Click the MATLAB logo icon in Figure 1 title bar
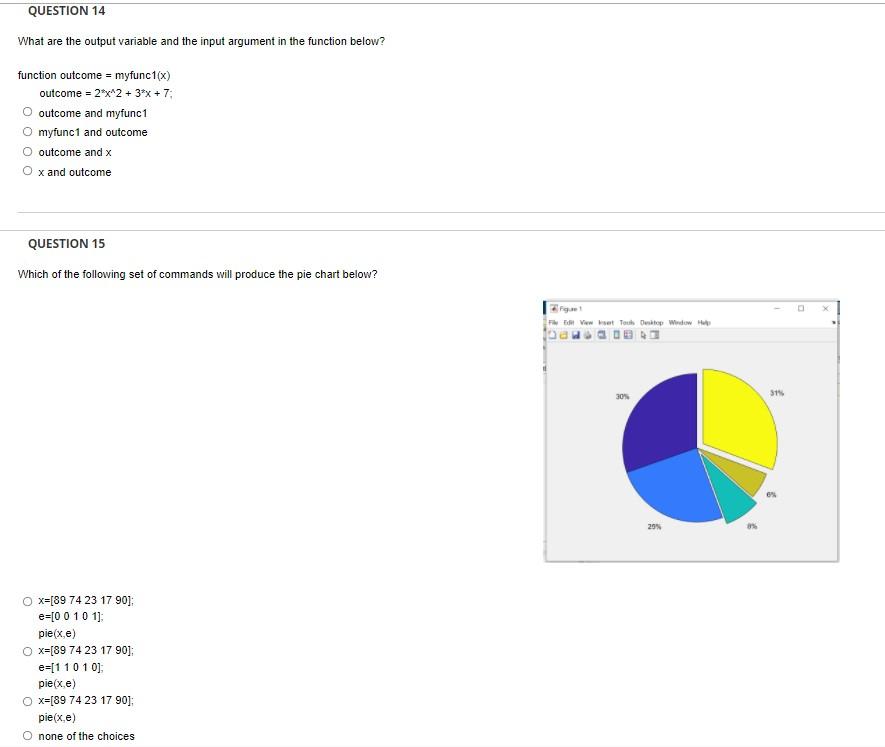Screen dimensions: 885x747 click(x=554, y=309)
